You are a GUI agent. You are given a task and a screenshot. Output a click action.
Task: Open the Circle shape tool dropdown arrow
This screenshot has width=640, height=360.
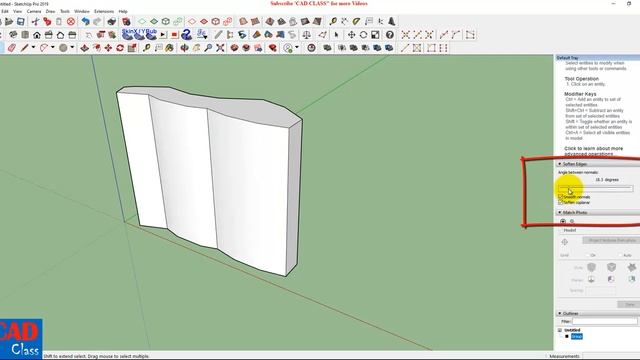point(72,48)
